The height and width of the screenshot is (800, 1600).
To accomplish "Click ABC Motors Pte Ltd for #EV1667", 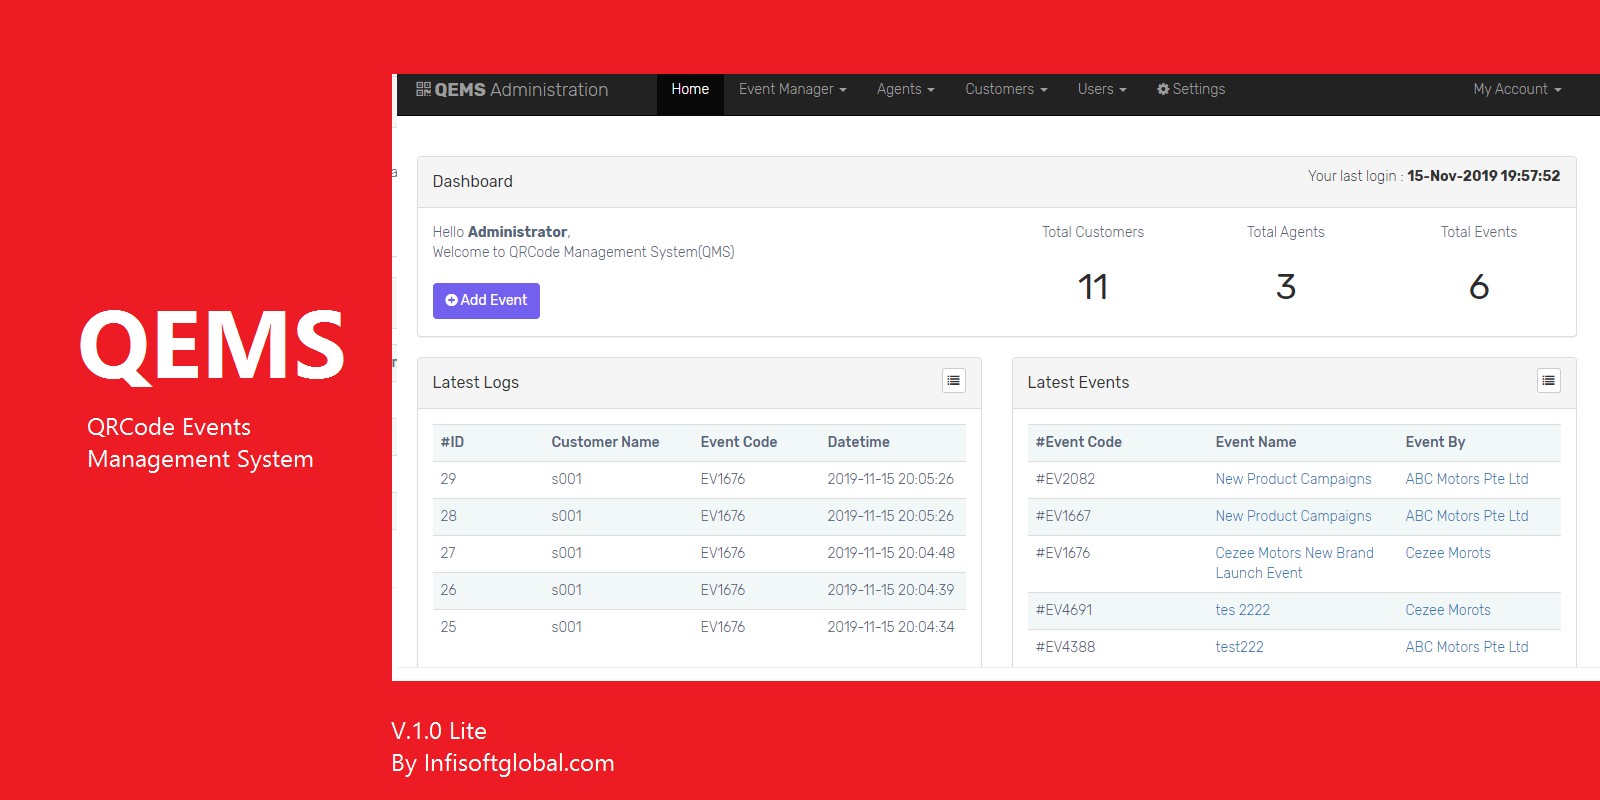I will tap(1466, 516).
